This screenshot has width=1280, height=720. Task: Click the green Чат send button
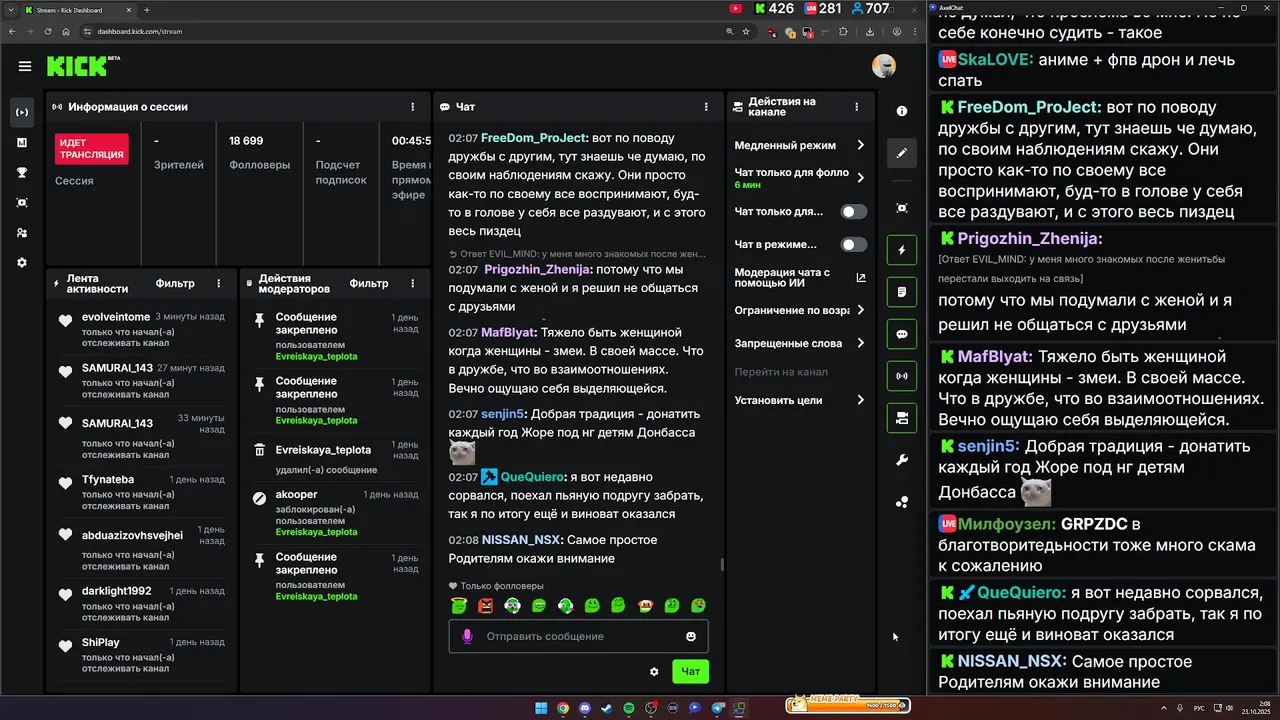(x=690, y=671)
